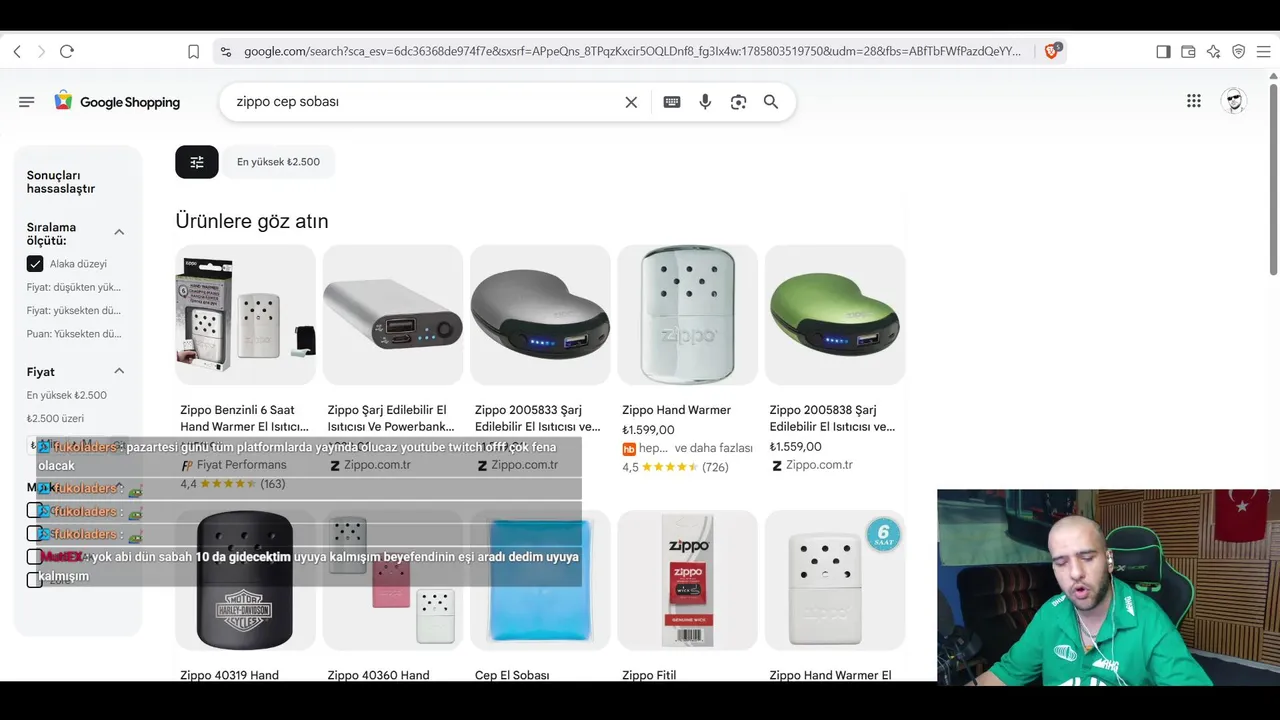This screenshot has width=1280, height=720.
Task: Bookmark this page in the browser
Action: pos(194,51)
